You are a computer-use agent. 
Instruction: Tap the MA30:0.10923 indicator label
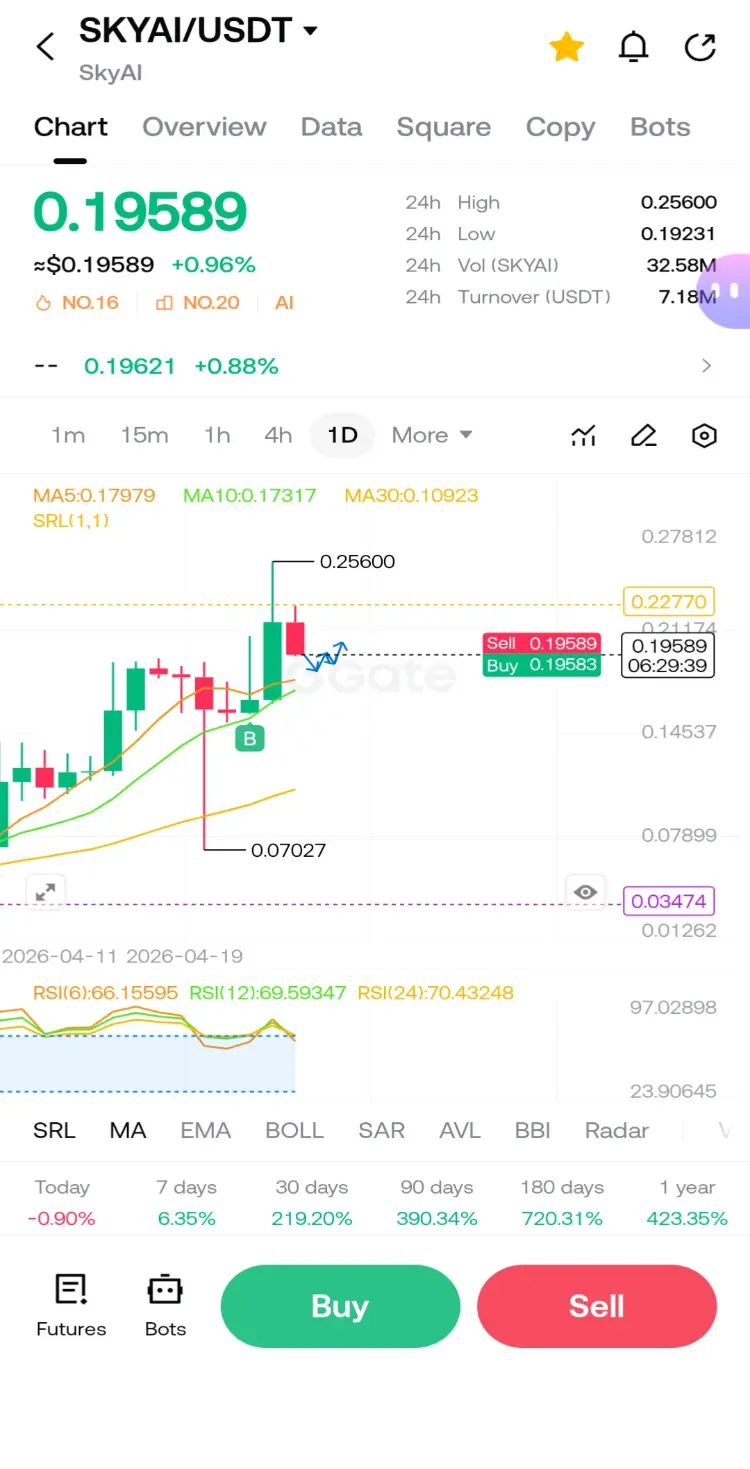[x=411, y=495]
